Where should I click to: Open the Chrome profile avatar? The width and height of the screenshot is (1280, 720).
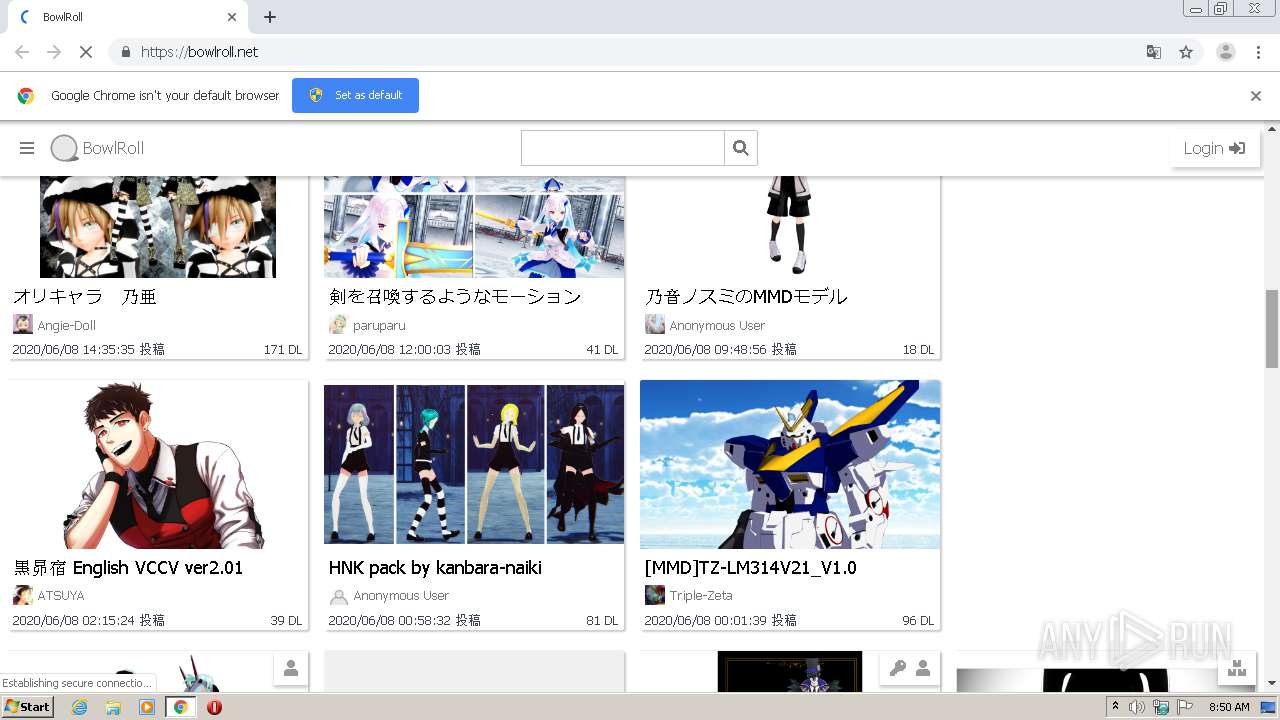[x=1226, y=52]
